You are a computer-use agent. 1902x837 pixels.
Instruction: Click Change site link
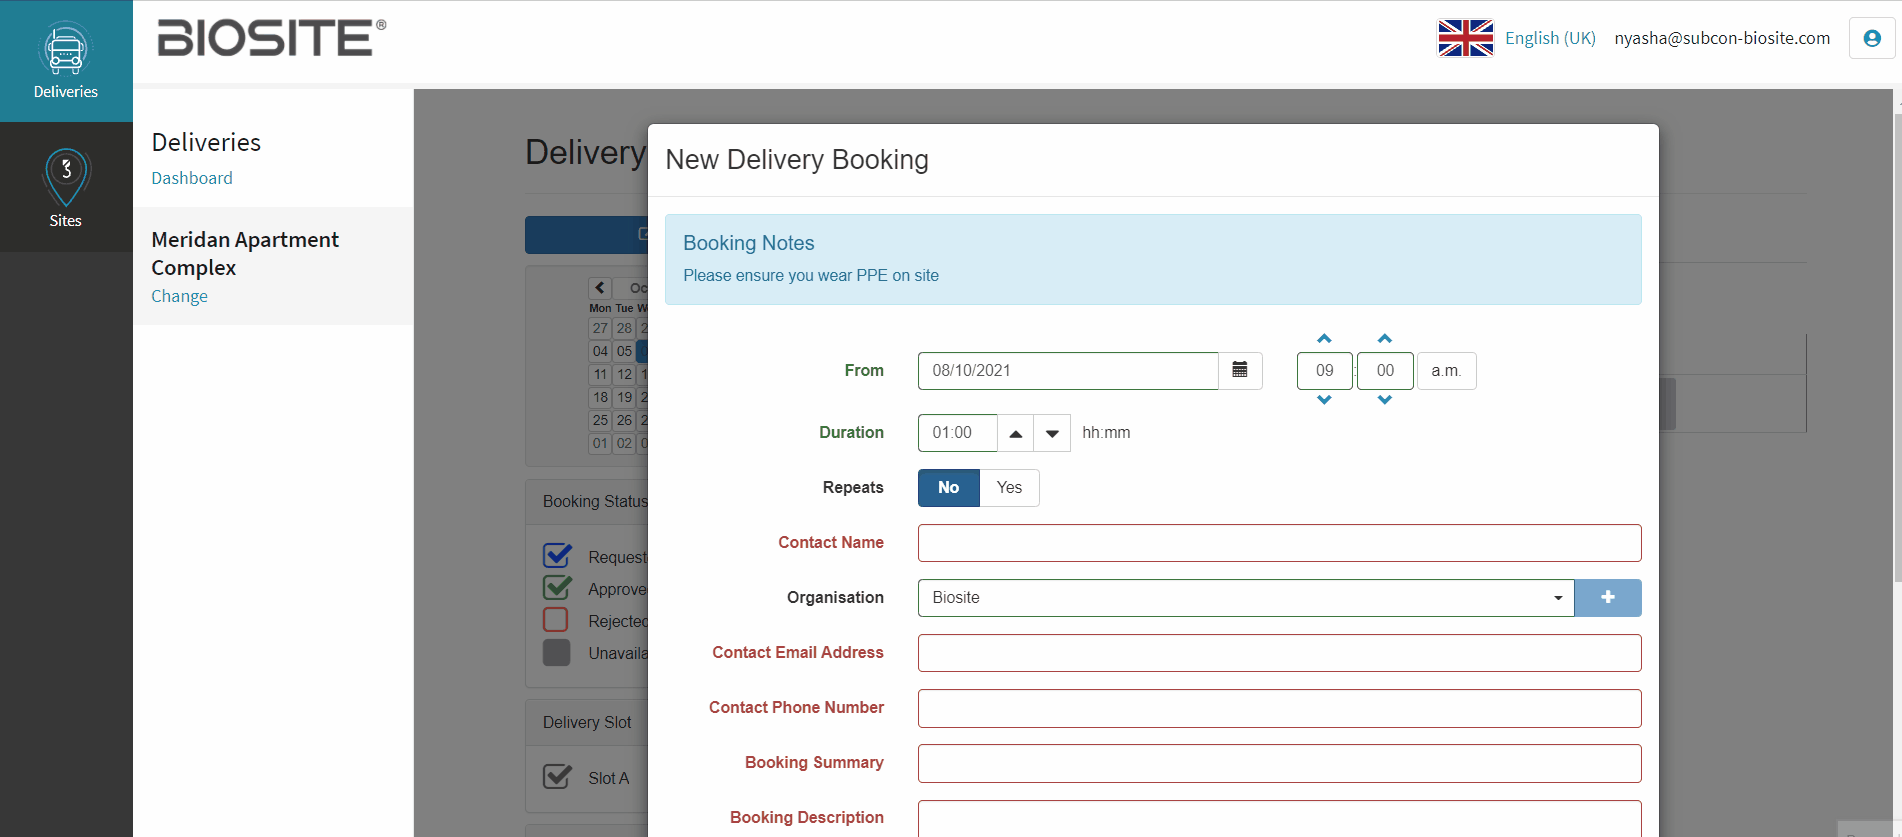pos(180,296)
